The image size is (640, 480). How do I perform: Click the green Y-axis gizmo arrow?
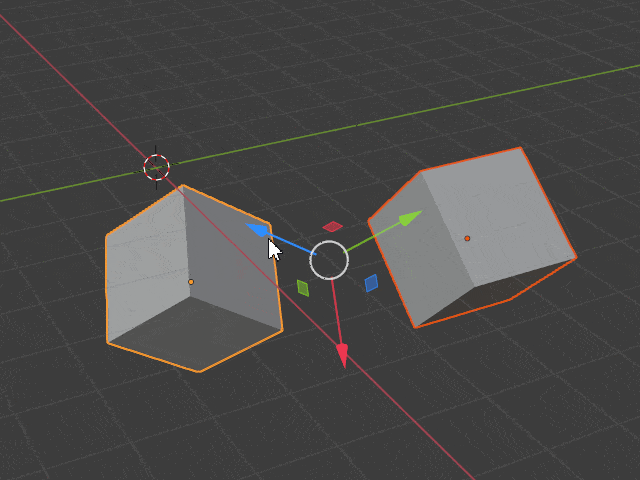[409, 218]
